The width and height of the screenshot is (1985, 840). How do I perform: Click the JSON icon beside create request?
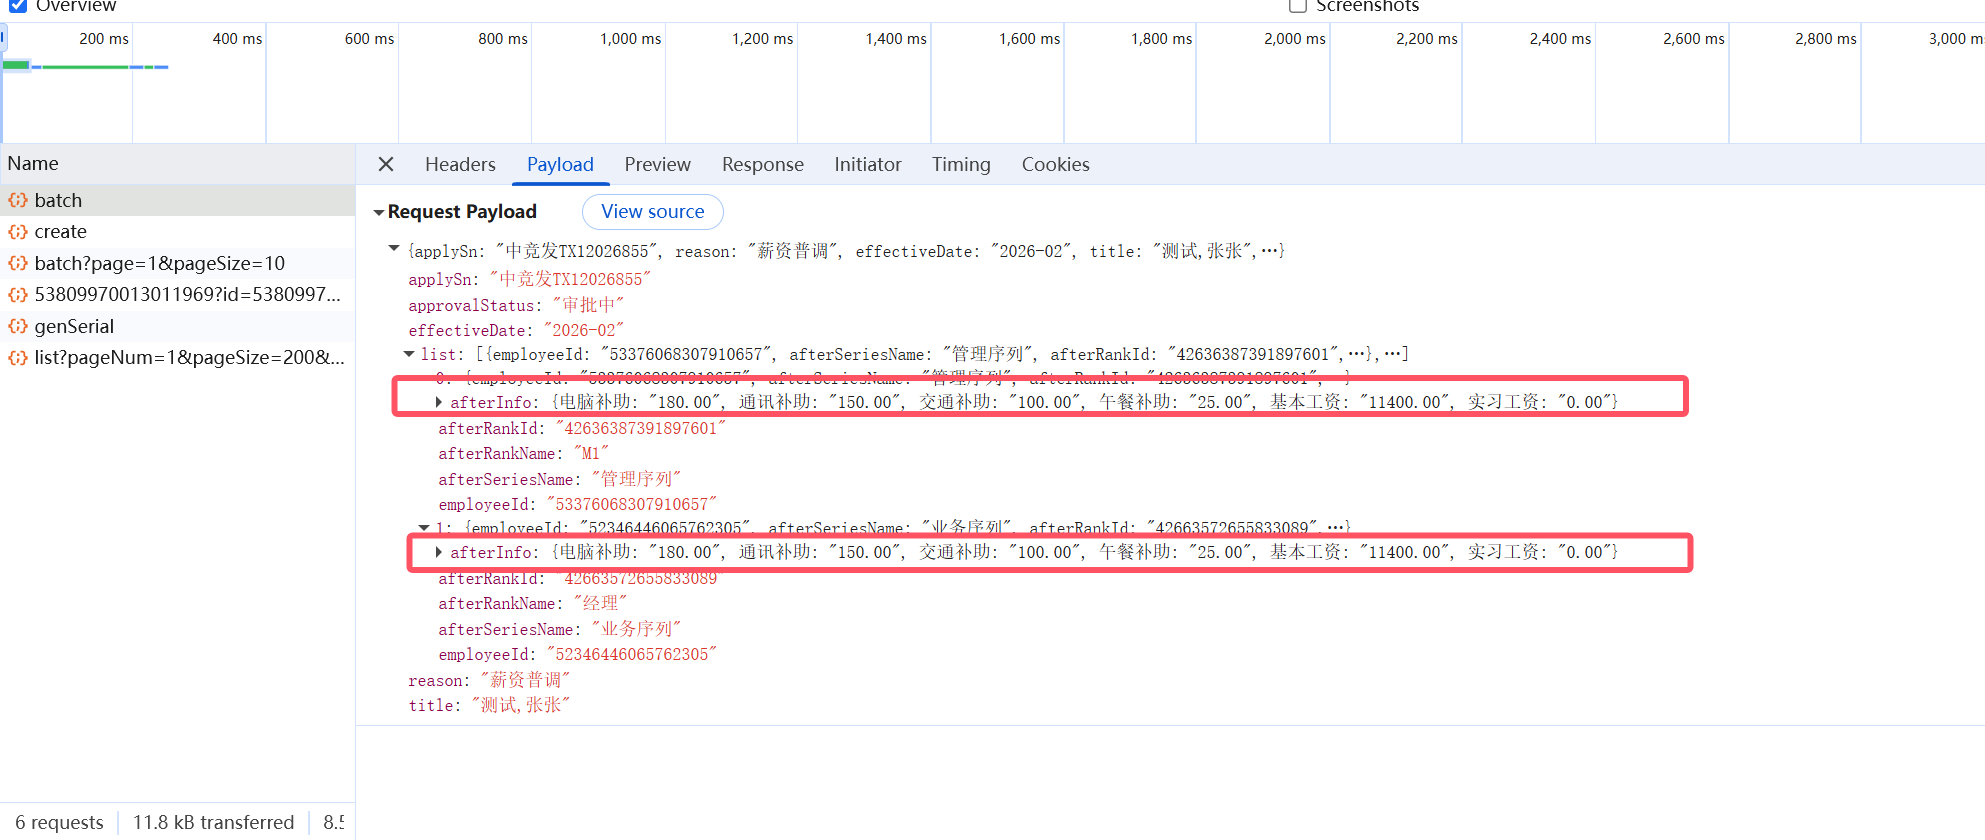tap(18, 232)
